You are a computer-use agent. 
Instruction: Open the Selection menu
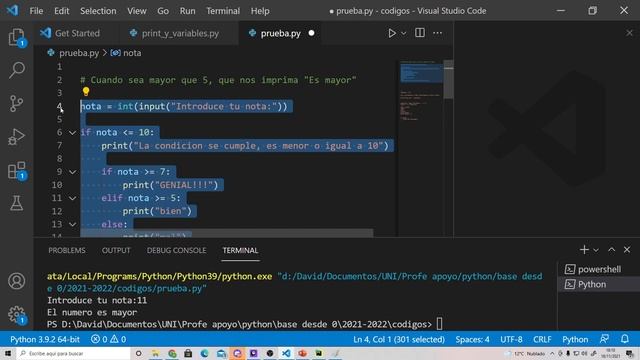point(98,11)
